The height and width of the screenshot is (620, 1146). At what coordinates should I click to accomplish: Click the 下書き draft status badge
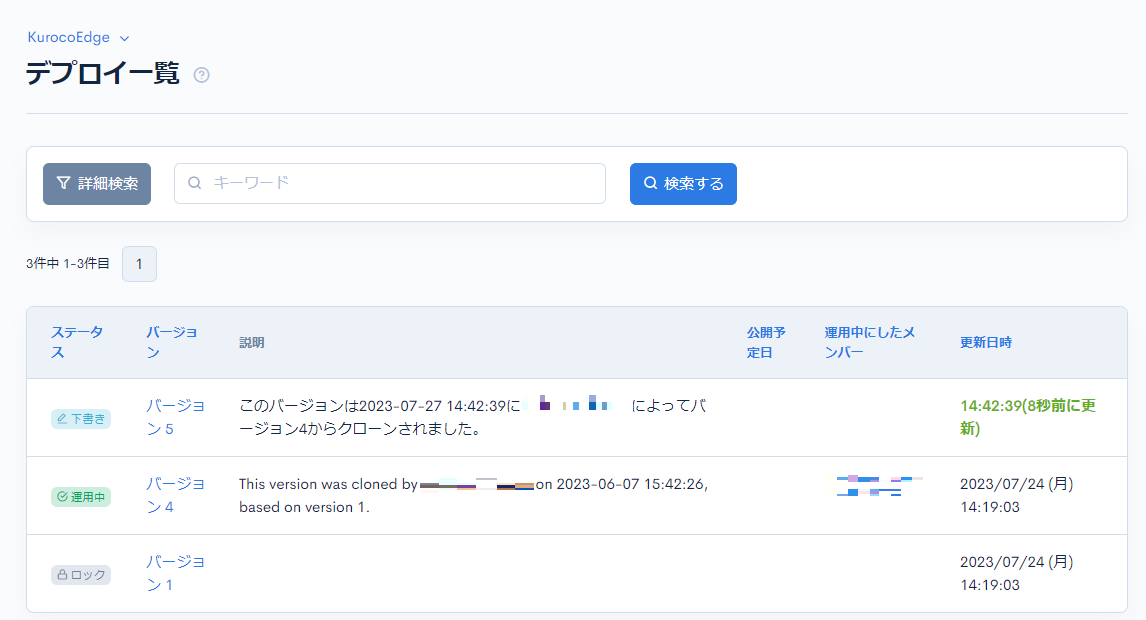81,419
